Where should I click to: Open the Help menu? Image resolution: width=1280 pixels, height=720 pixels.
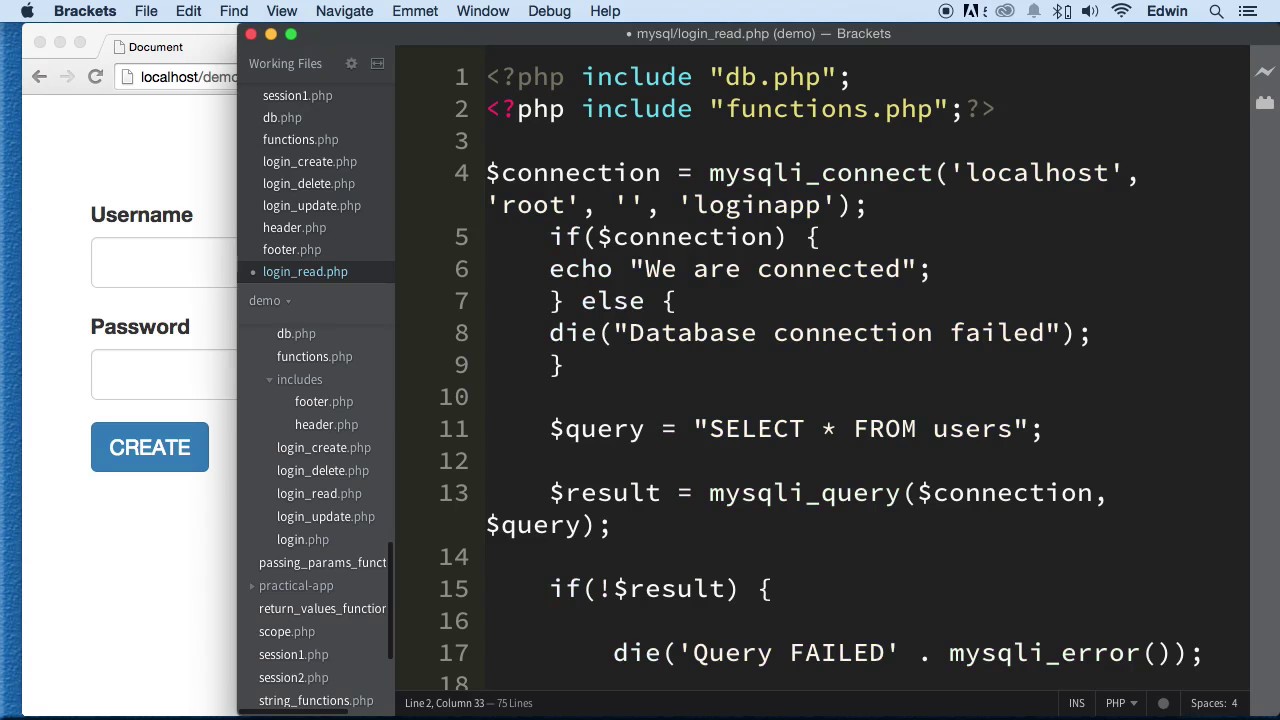pyautogui.click(x=605, y=11)
